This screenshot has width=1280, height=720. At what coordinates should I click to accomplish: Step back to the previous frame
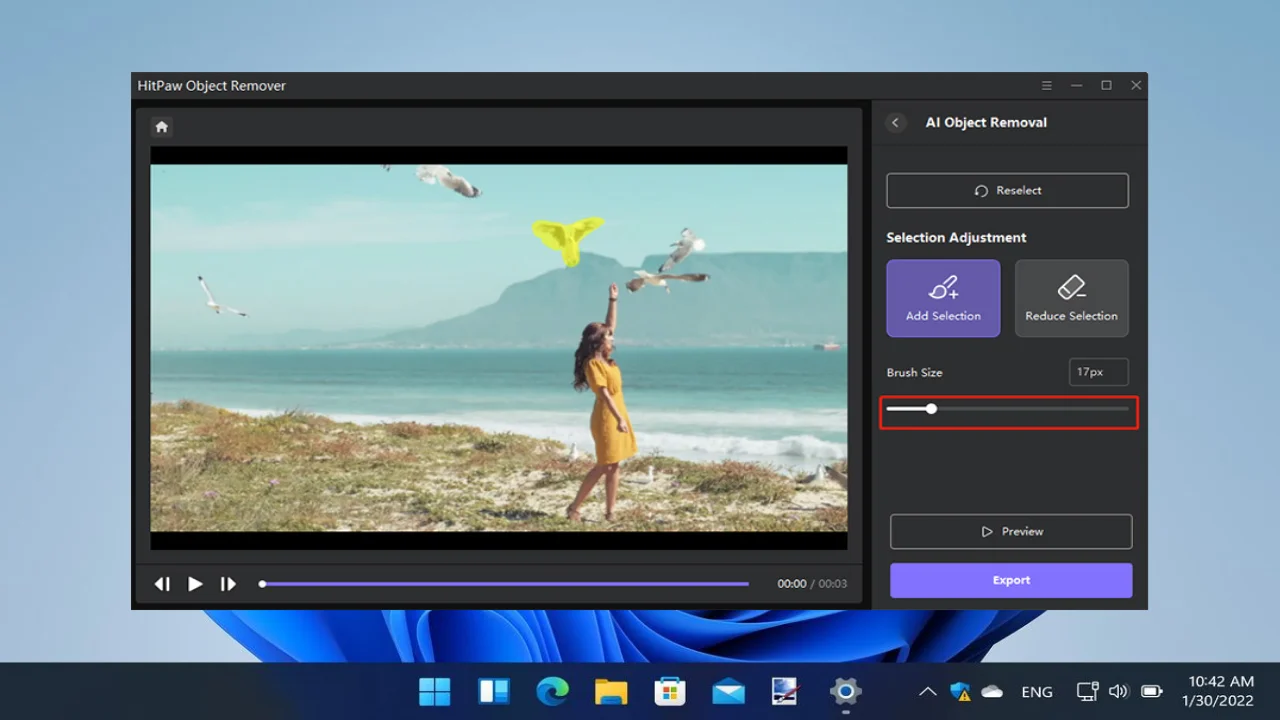162,584
